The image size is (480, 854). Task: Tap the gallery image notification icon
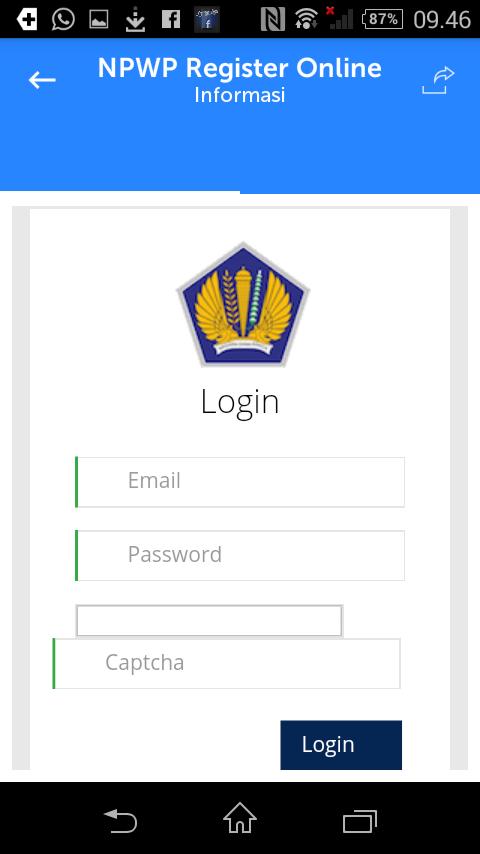(x=99, y=20)
